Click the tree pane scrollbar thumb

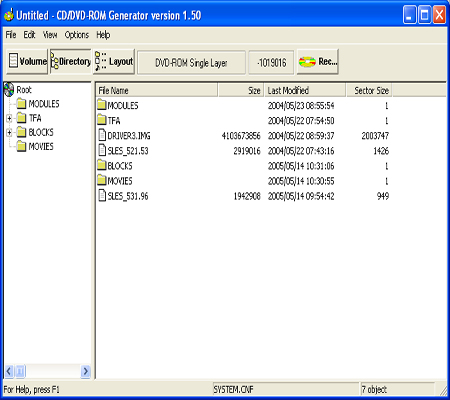point(20,371)
